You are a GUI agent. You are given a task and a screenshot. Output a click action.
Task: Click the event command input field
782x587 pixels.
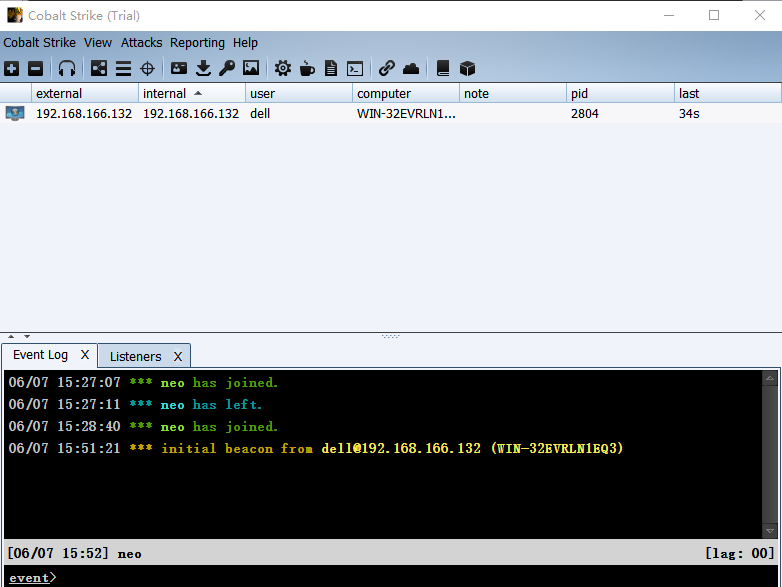pyautogui.click(x=400, y=577)
